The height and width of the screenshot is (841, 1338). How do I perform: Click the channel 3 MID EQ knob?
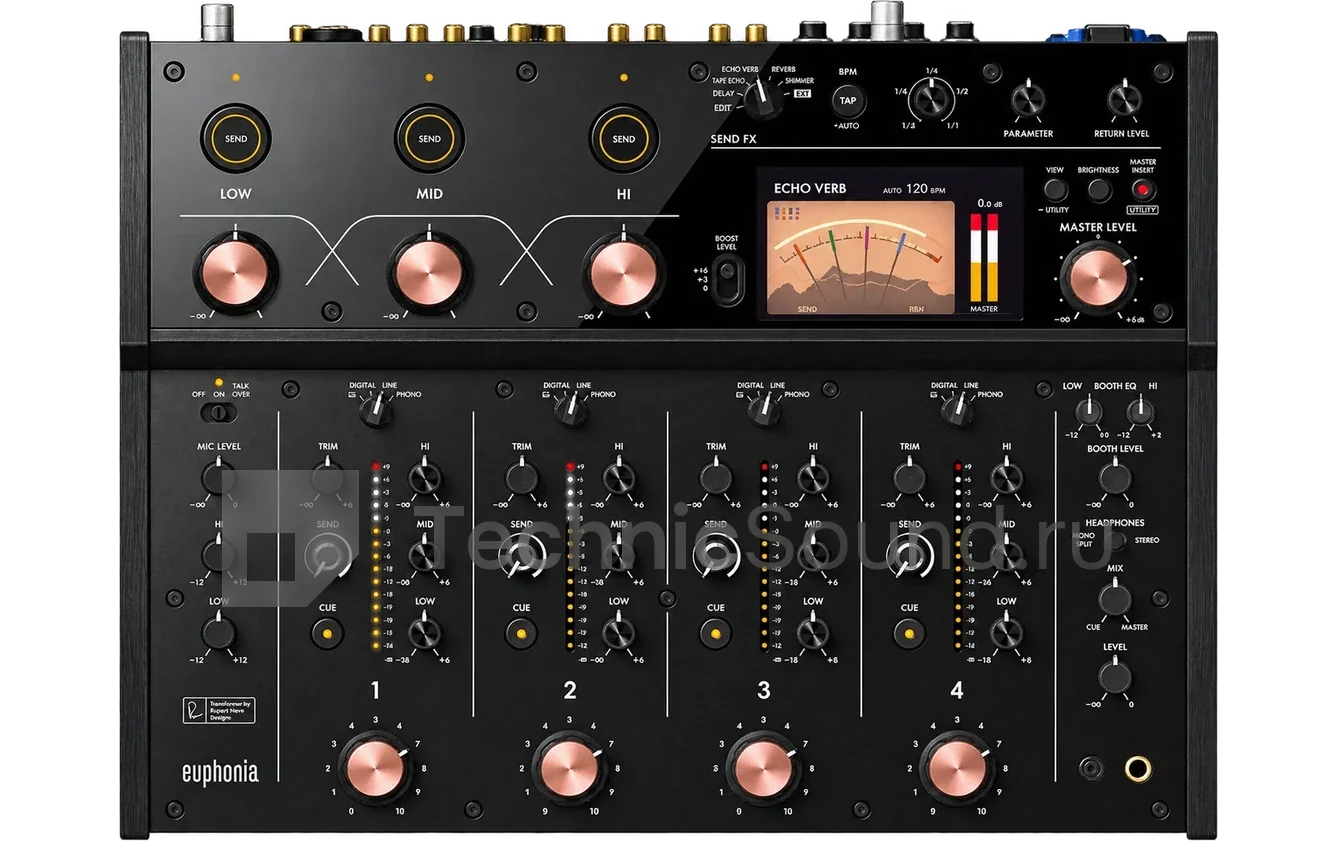812,555
